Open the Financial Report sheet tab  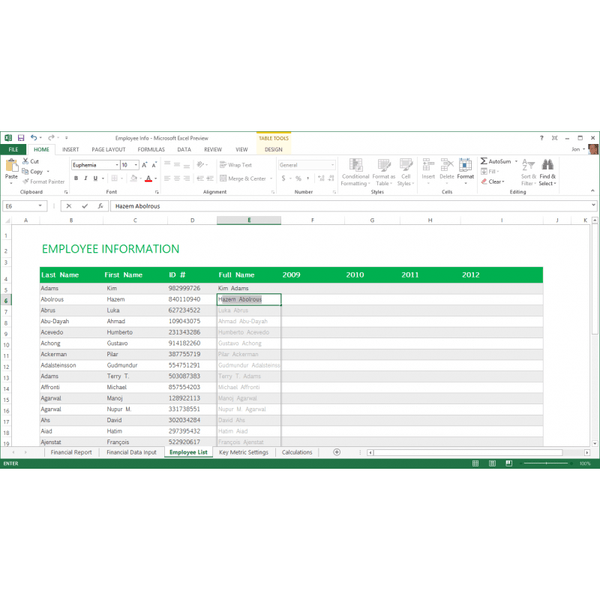[x=71, y=452]
